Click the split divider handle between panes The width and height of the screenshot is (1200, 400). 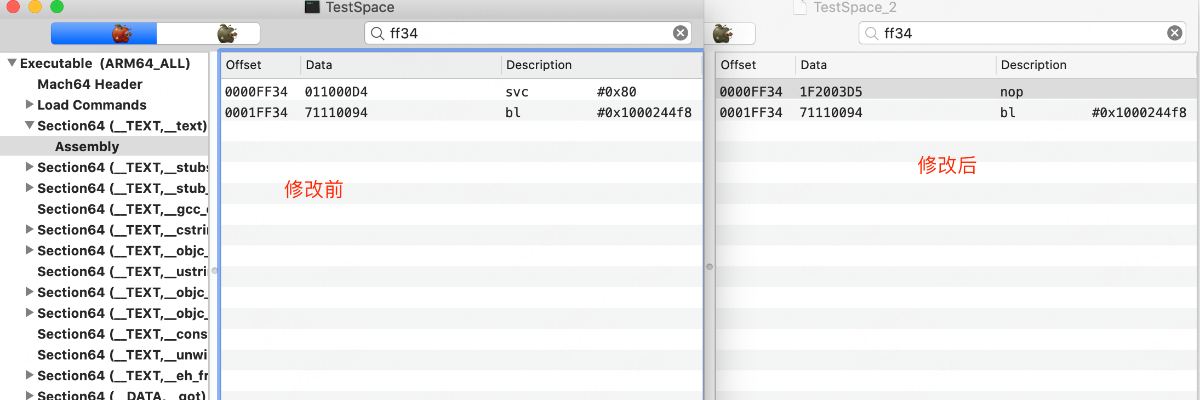710,266
